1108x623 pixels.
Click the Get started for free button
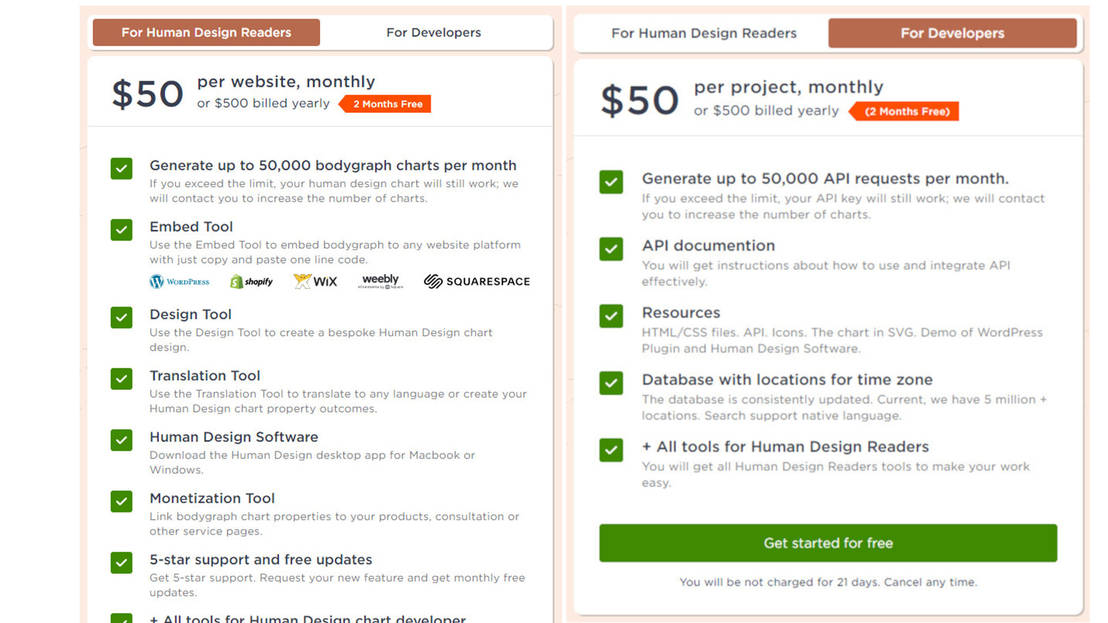[827, 543]
